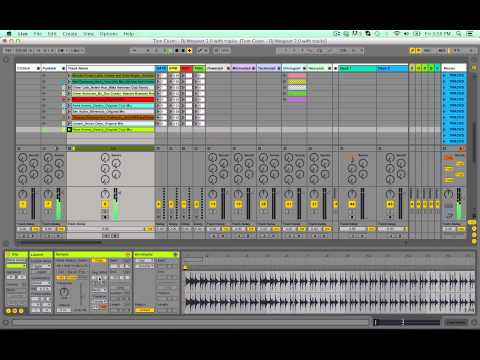The image size is (480, 360).
Task: Toggle the yellow Draw Mode pencil switch
Action: (x=413, y=51)
